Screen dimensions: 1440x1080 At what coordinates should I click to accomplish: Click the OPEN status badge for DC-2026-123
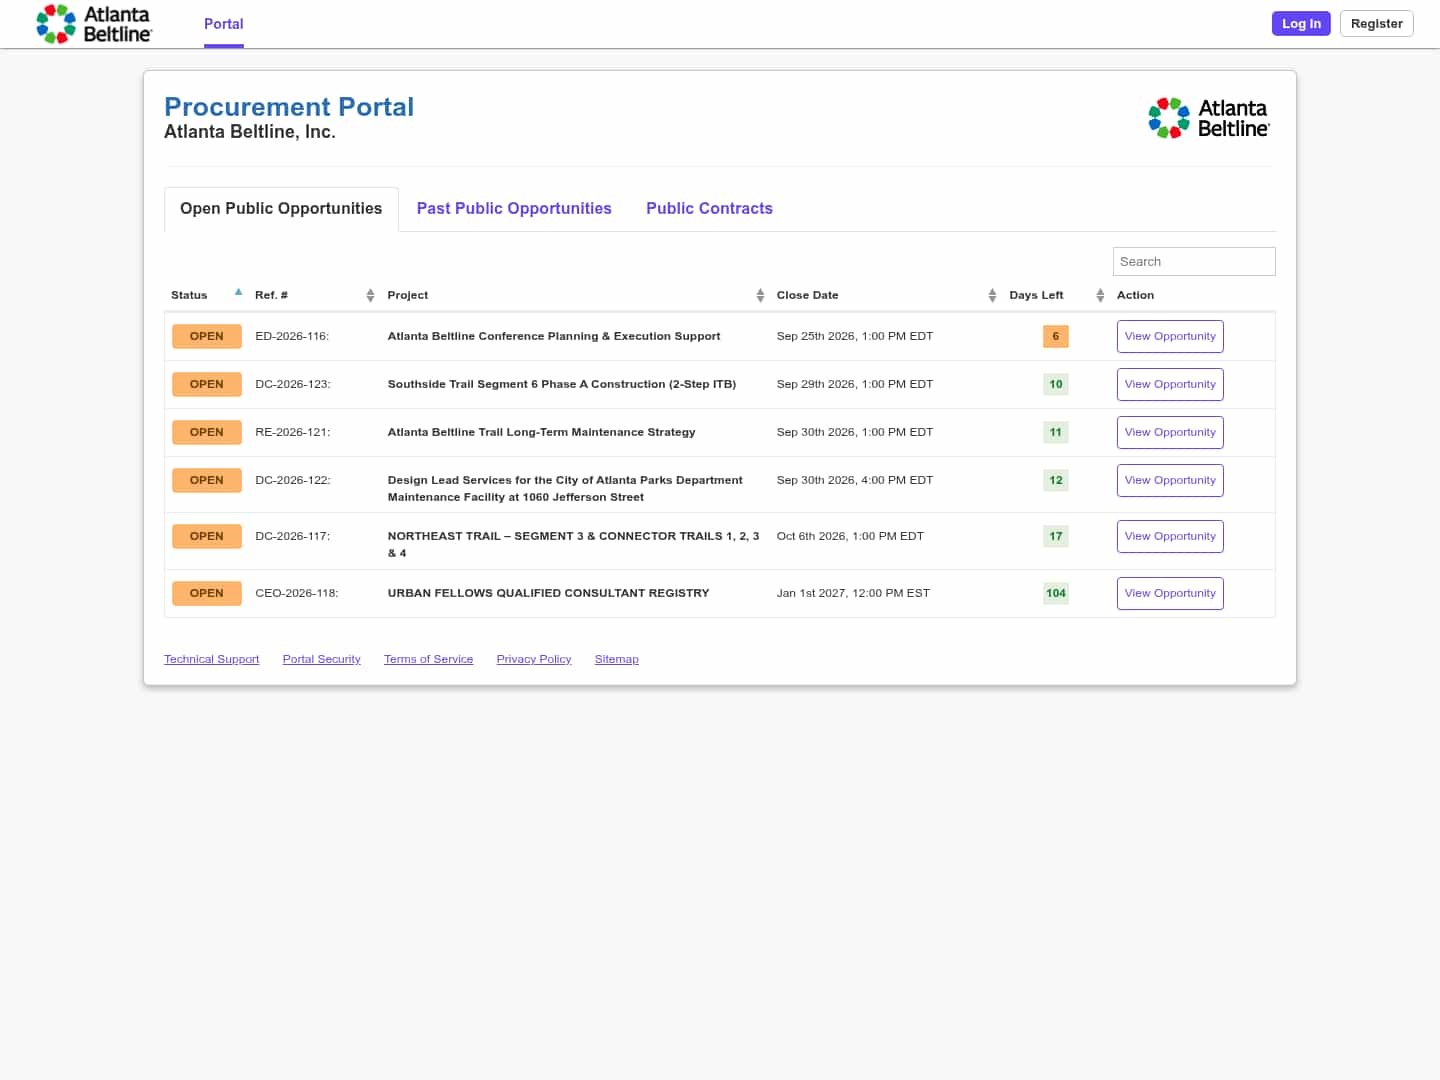(207, 385)
